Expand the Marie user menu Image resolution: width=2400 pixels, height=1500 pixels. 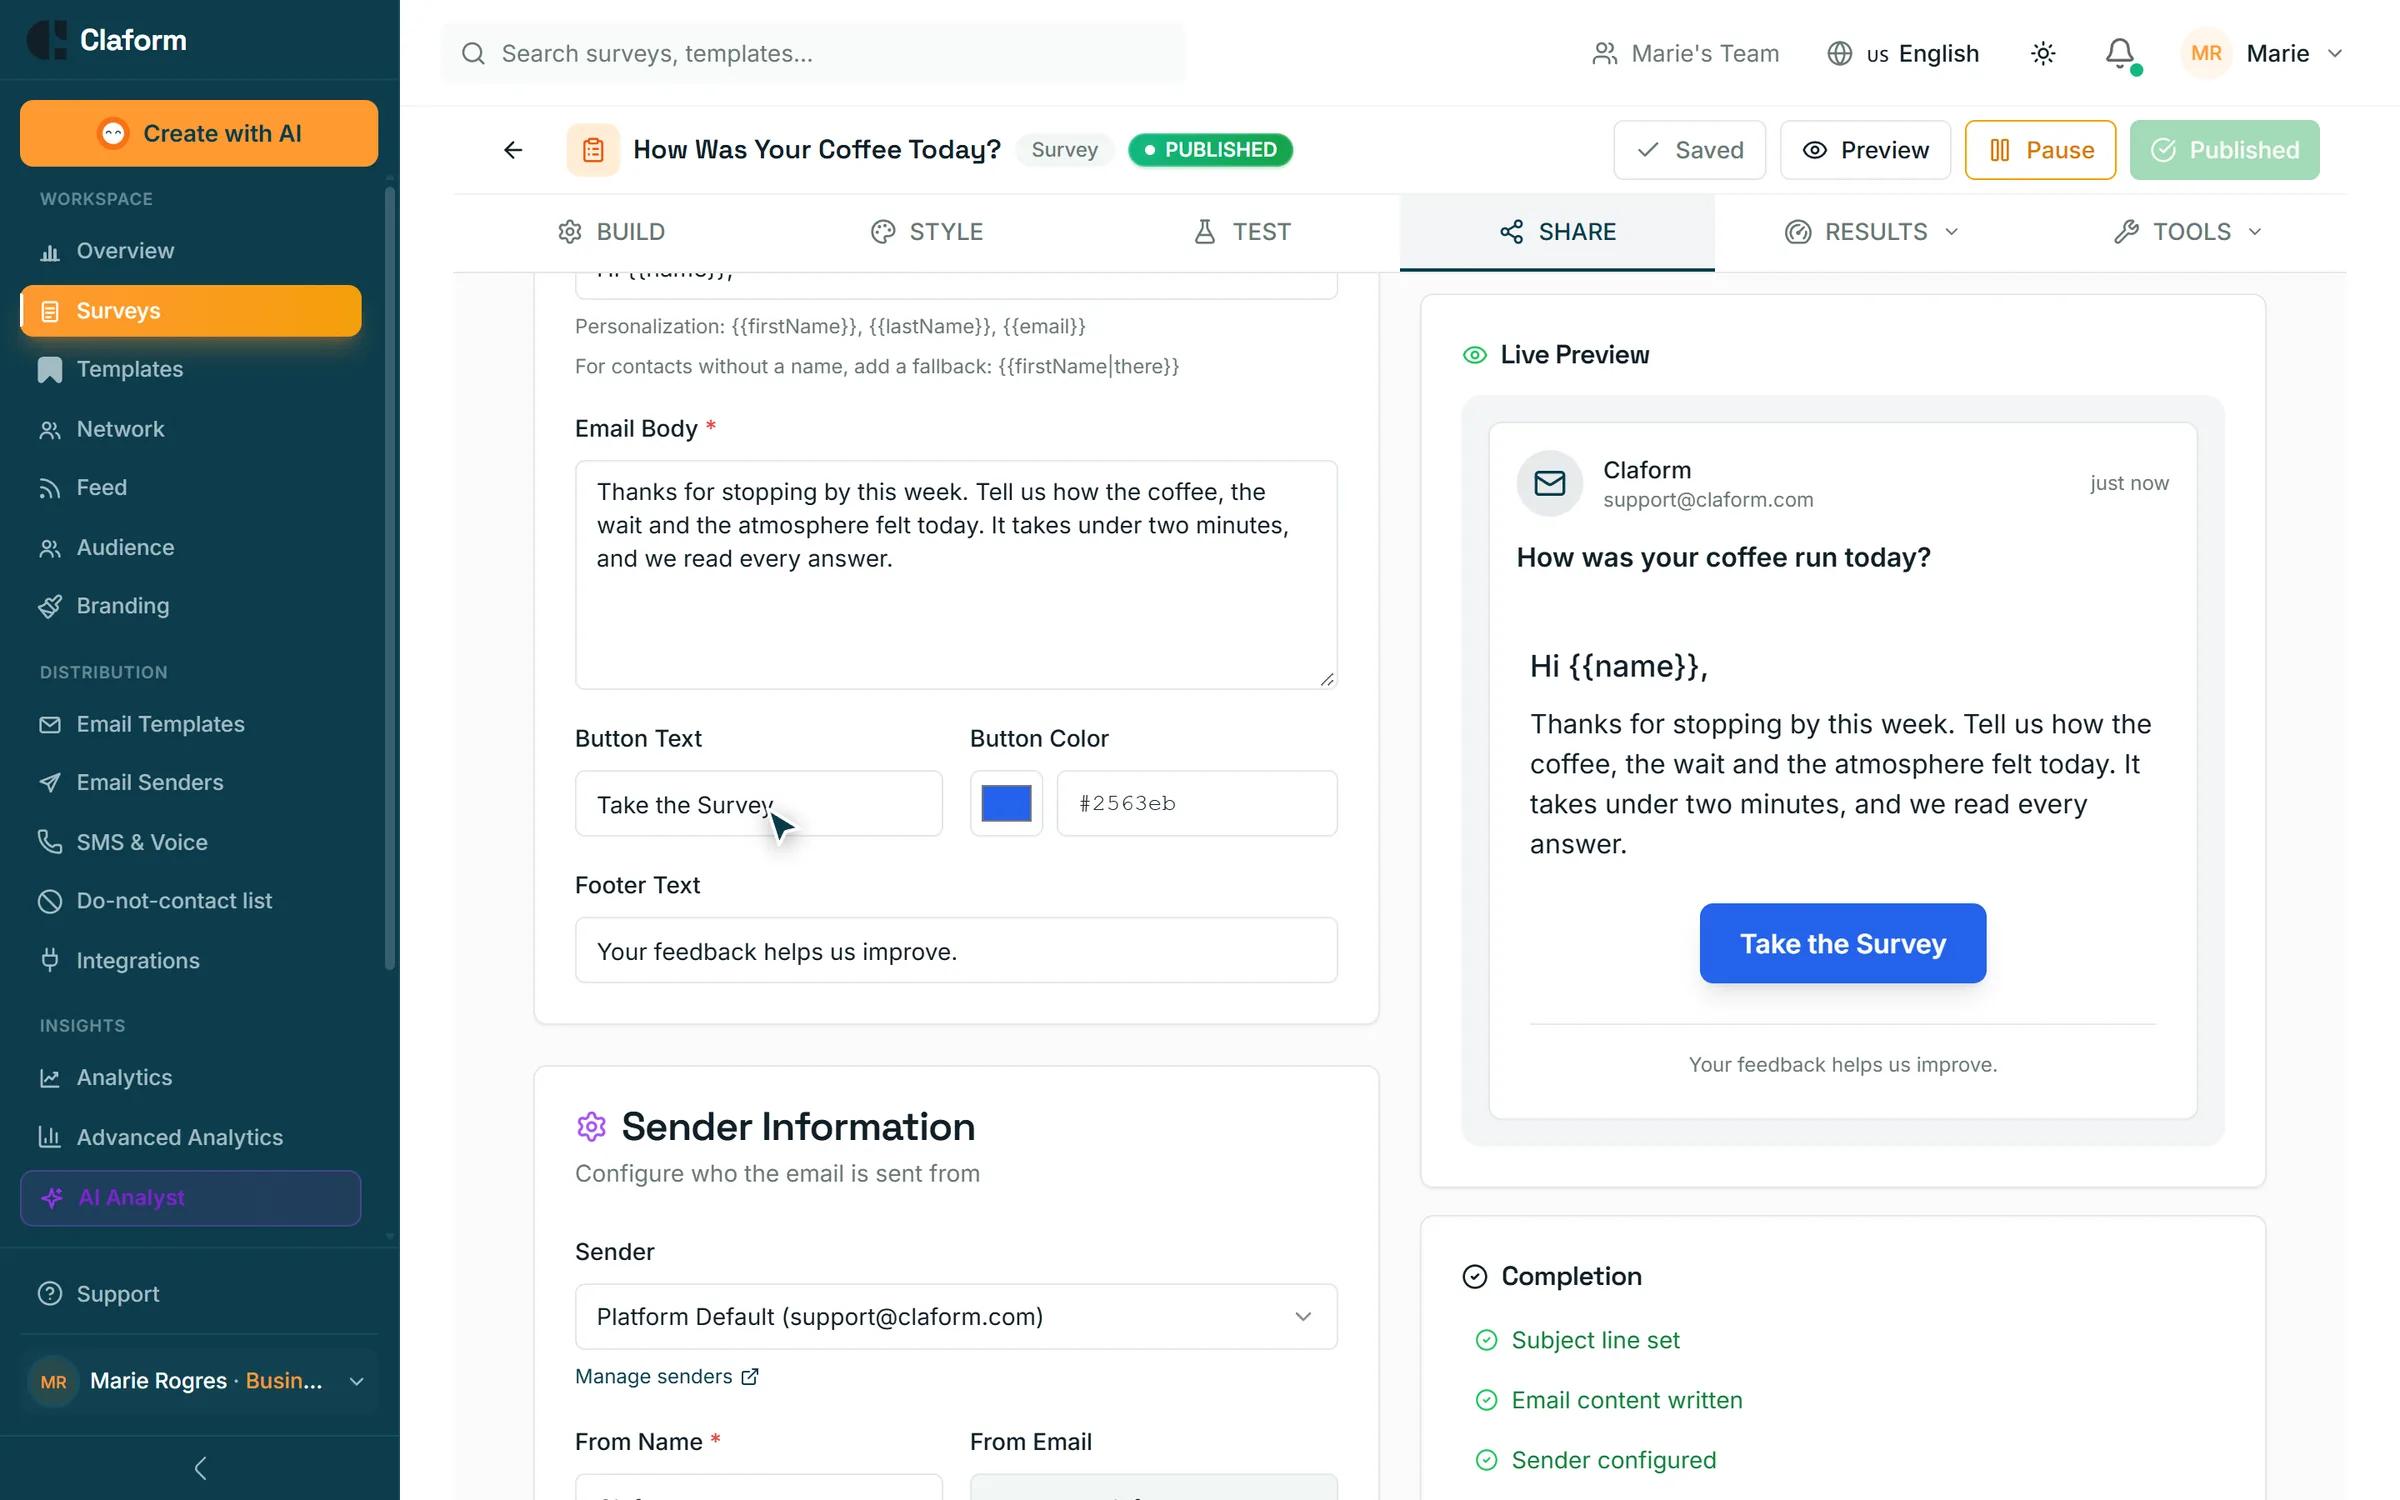(2263, 53)
